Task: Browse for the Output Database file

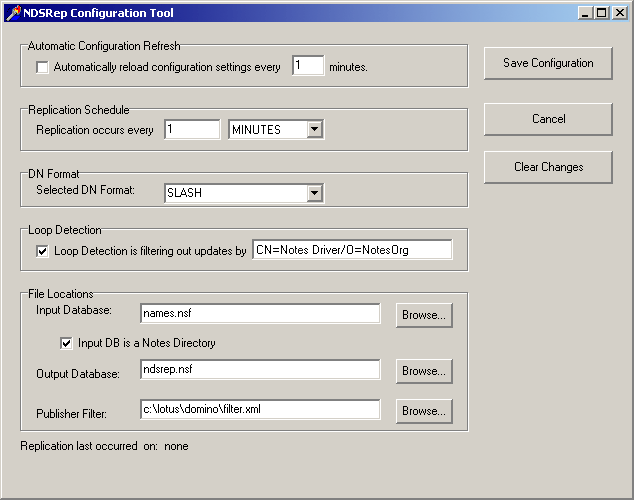Action: pyautogui.click(x=424, y=371)
